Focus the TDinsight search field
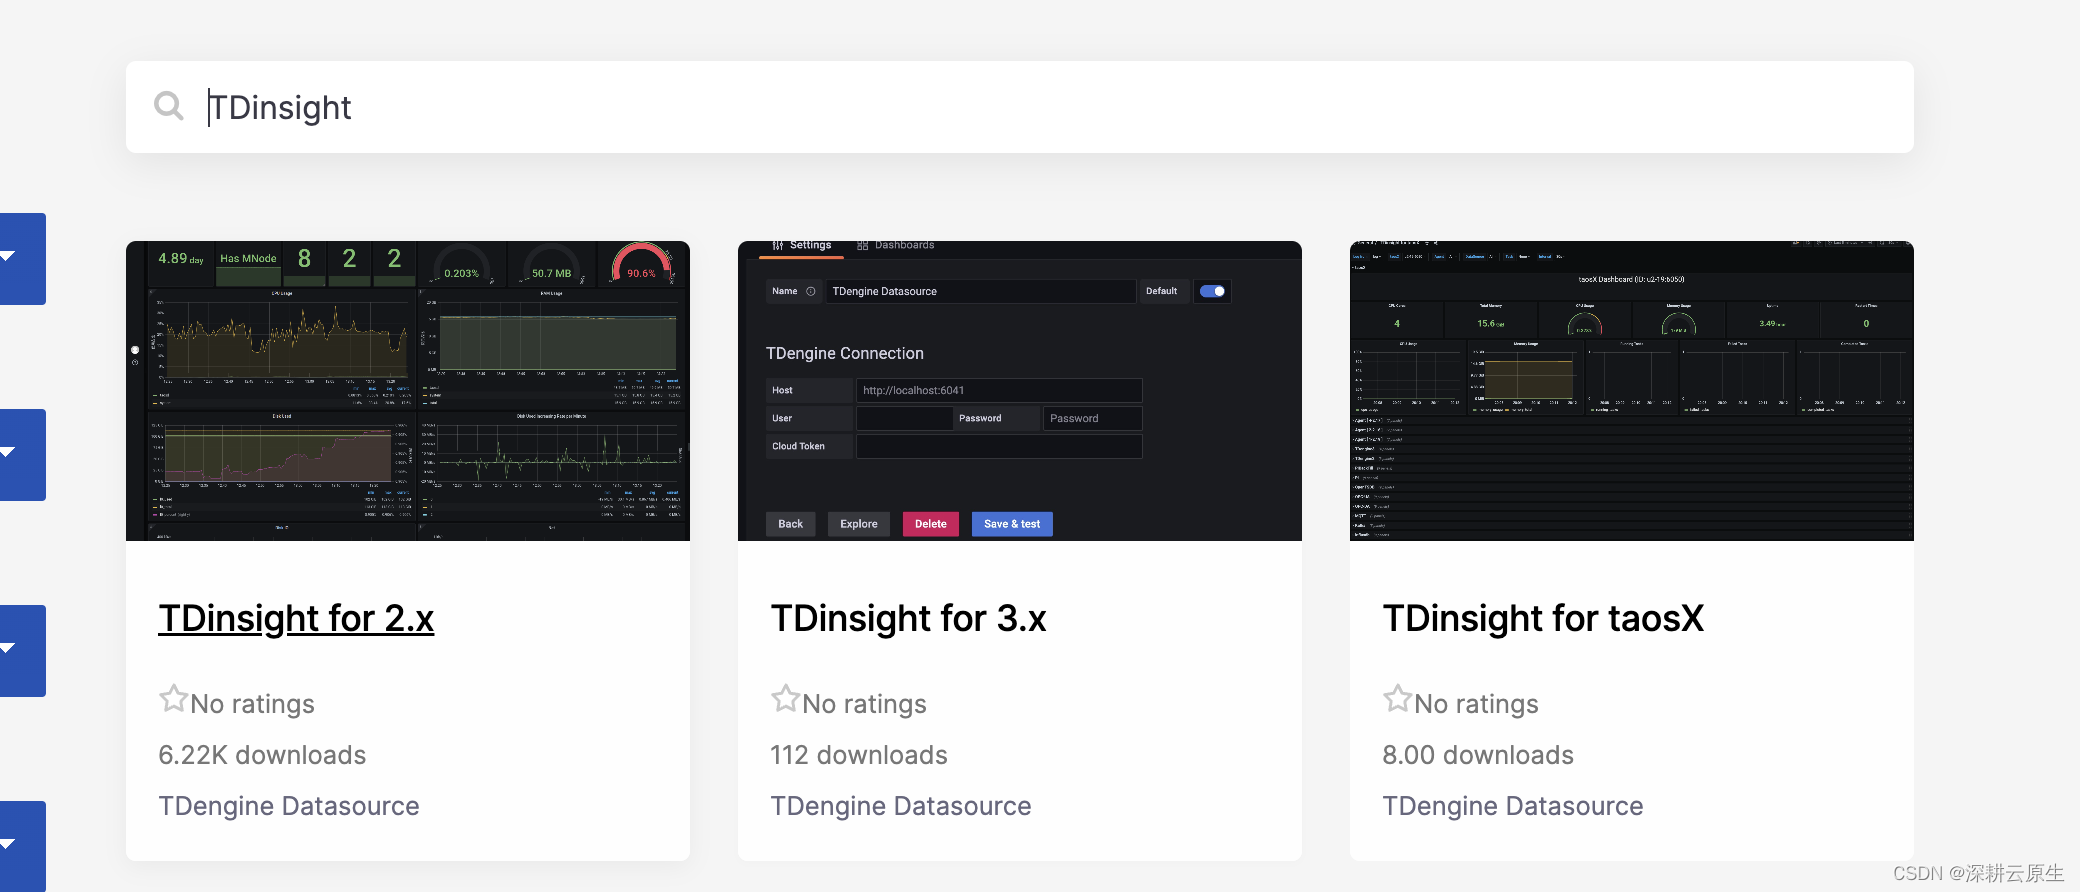2080x892 pixels. click(1019, 107)
